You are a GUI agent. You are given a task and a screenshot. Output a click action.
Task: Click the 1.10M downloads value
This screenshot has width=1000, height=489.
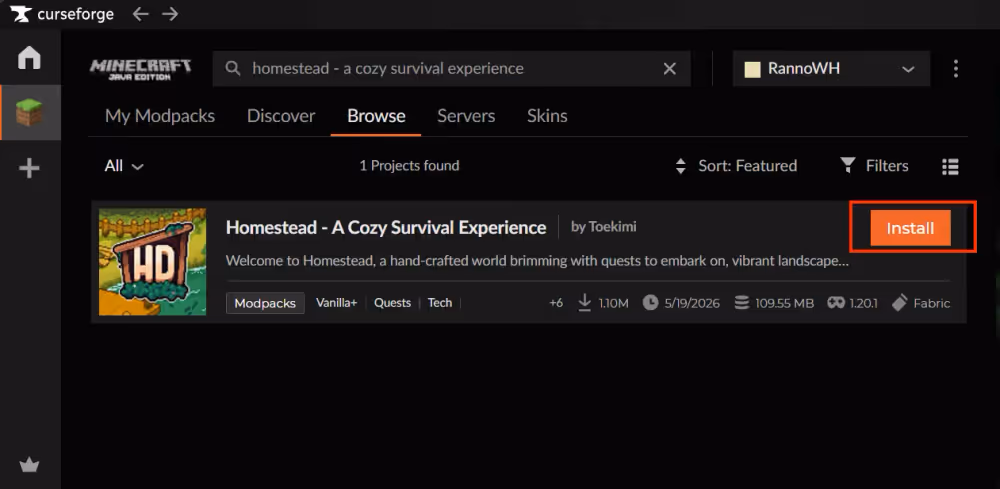click(x=614, y=303)
